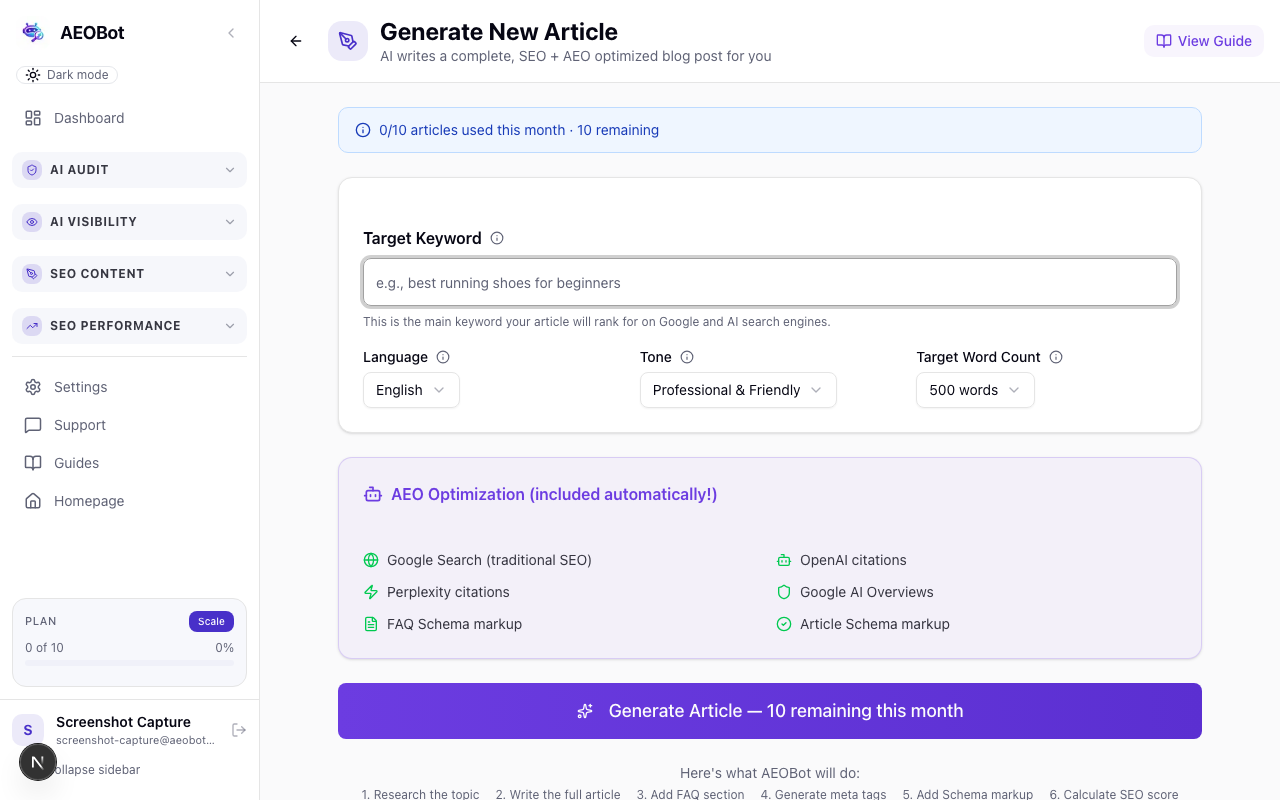This screenshot has height=800, width=1280.
Task: Collapse sidebar using the top chevron arrow
Action: (x=231, y=33)
